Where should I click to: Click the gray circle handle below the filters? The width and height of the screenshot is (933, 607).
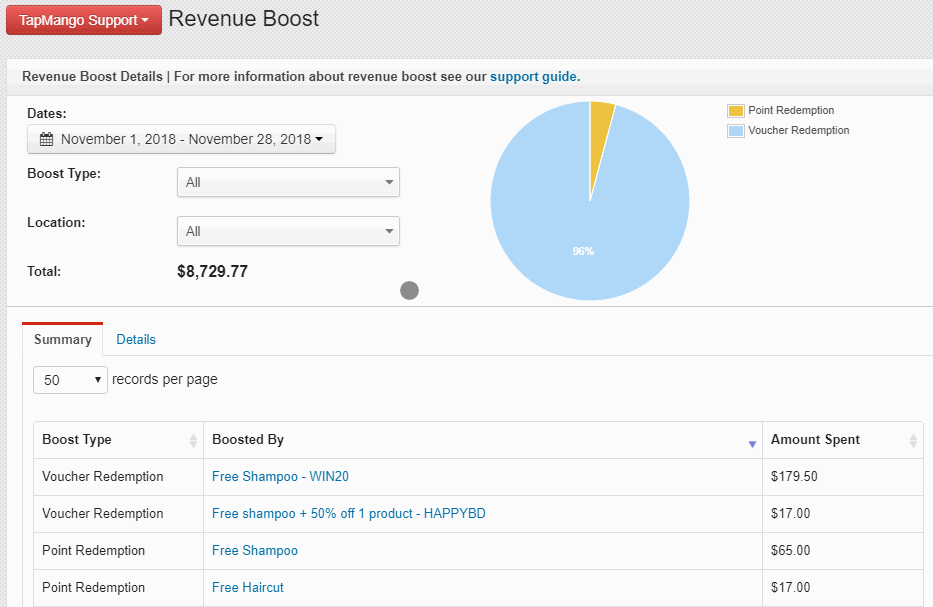coord(409,290)
